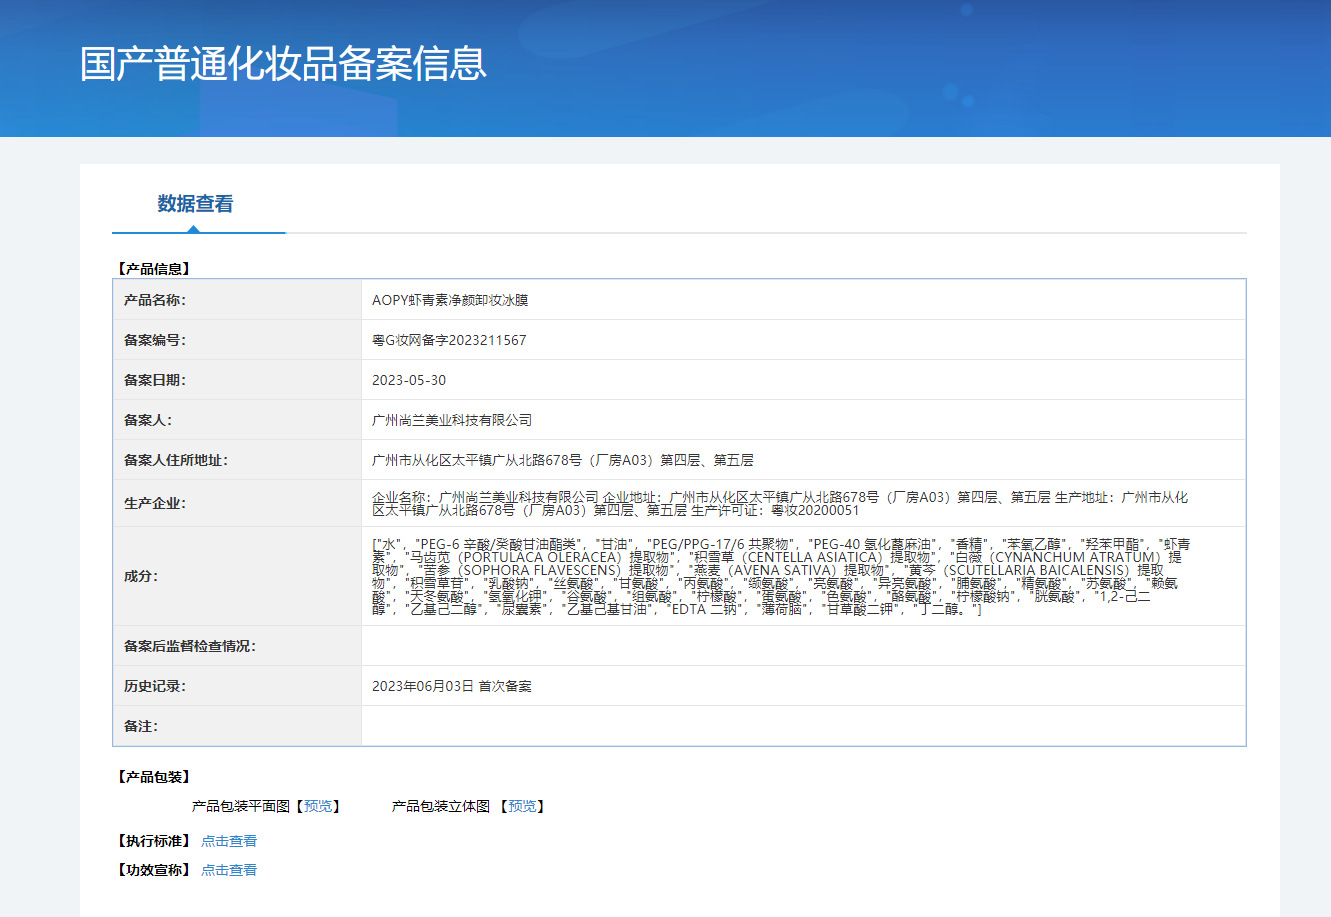Preview the 产品包装平面图 image
Viewport: 1331px width, 917px height.
tap(318, 806)
